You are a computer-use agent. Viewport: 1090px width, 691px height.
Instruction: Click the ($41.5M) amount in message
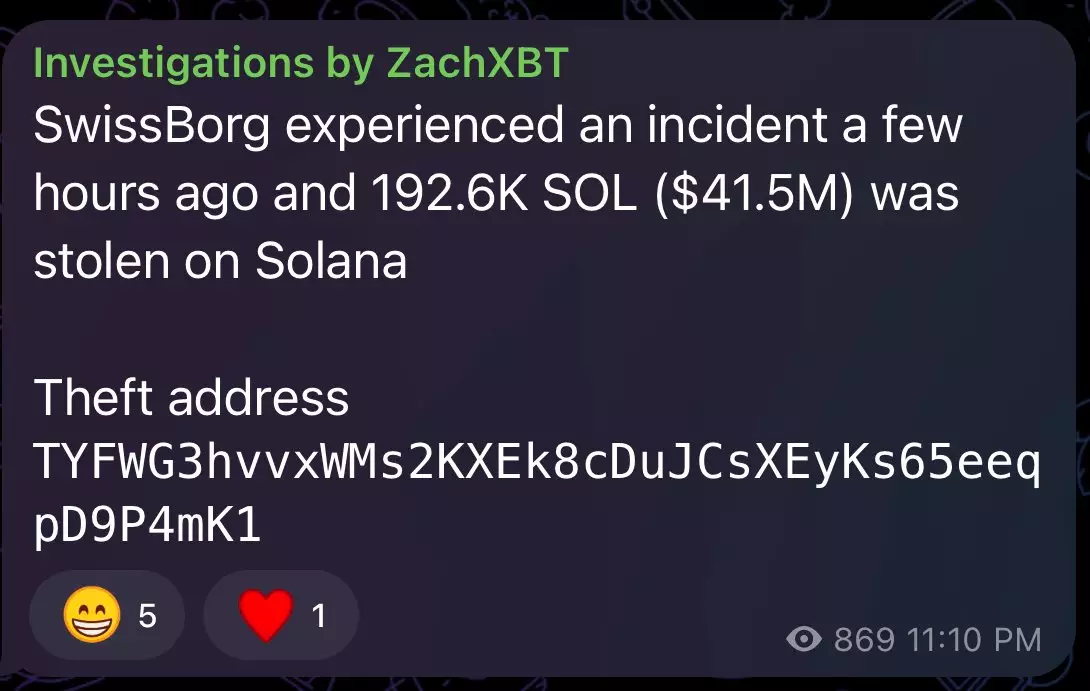point(754,193)
